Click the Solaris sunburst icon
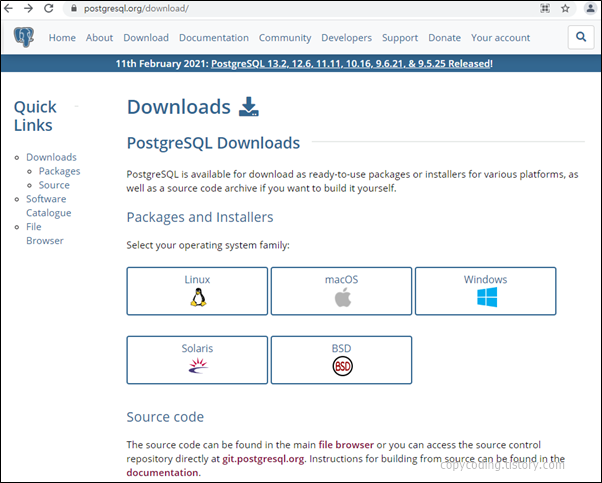This screenshot has width=602, height=483. point(198,366)
